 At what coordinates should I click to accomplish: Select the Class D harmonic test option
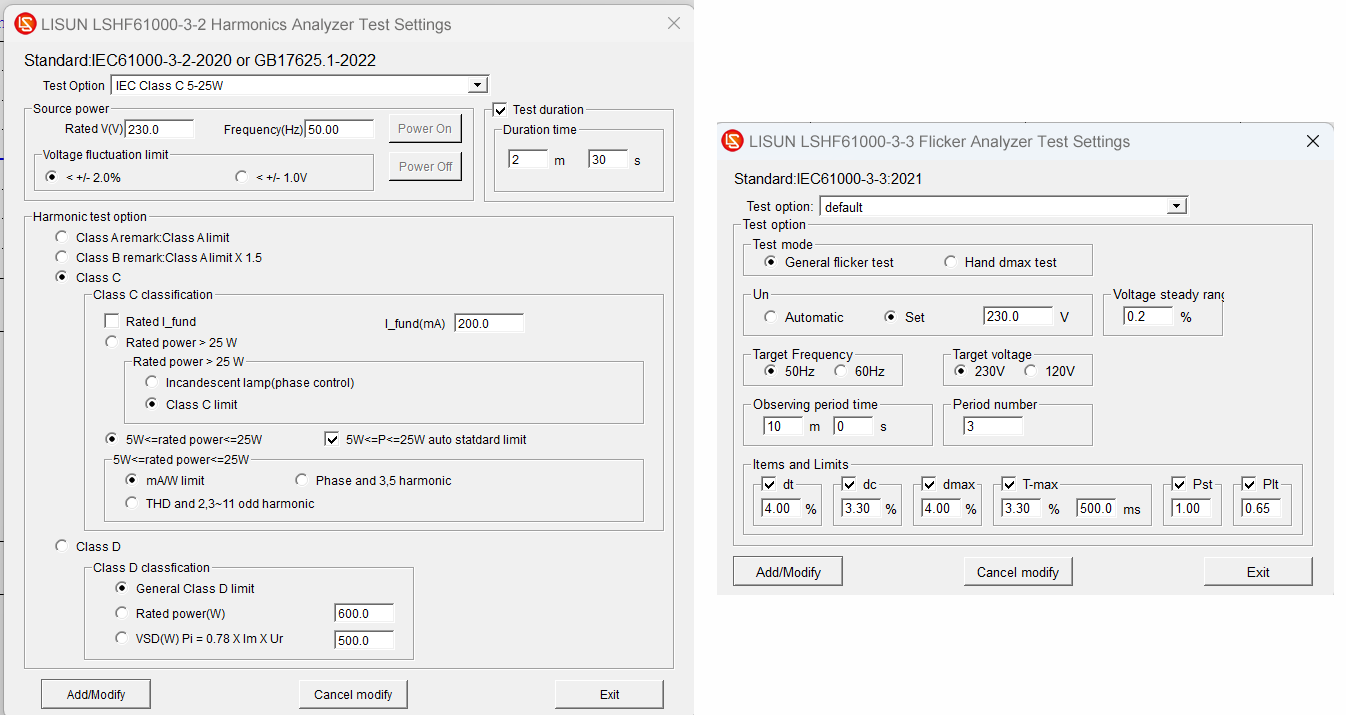[61, 546]
